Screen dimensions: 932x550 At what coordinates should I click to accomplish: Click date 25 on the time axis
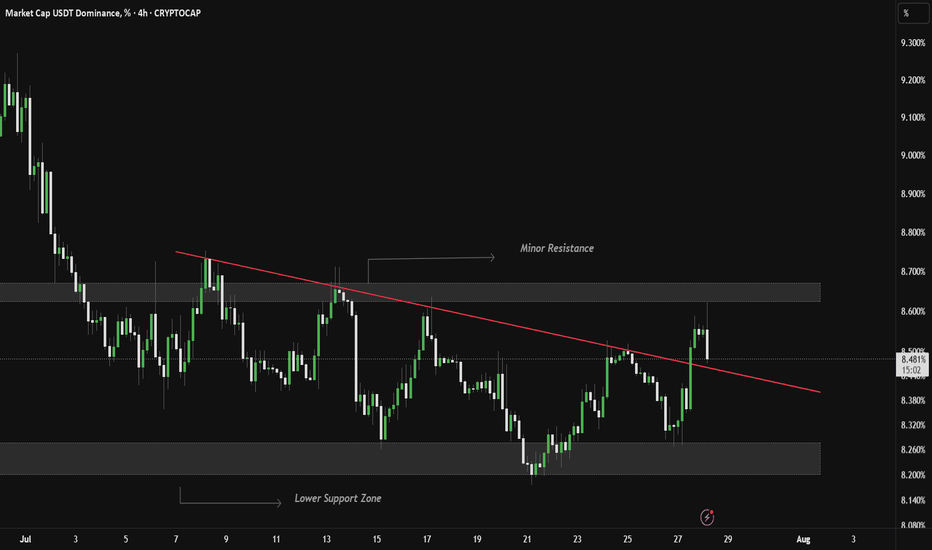627,539
